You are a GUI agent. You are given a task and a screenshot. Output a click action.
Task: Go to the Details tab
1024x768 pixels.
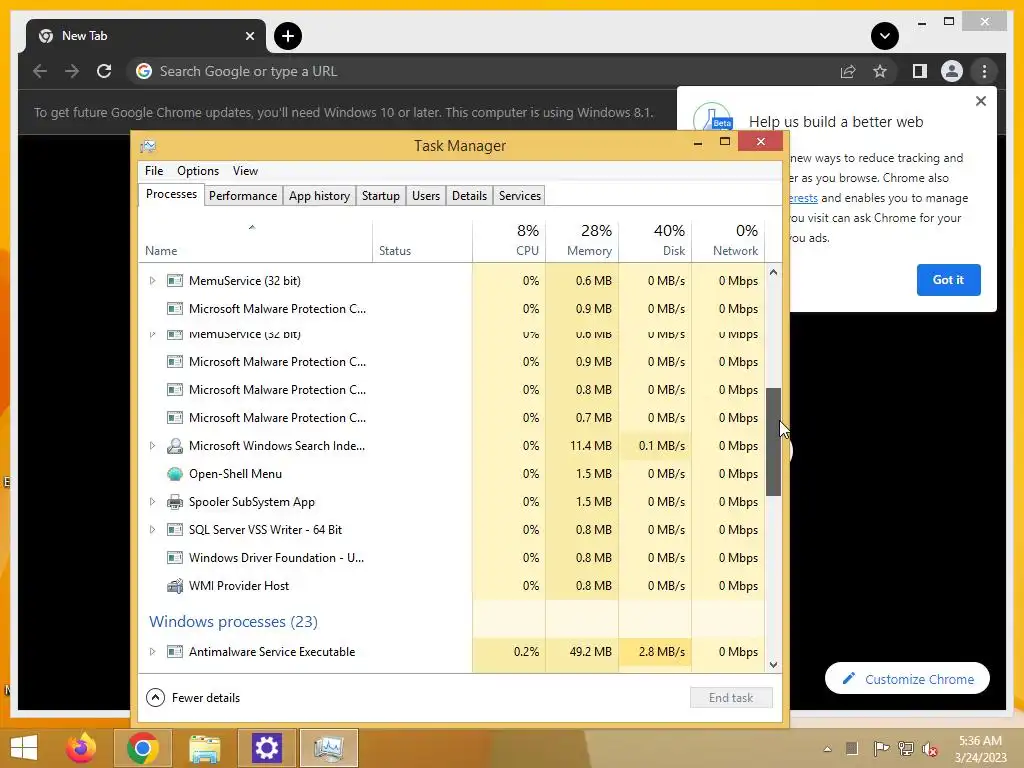[x=469, y=196]
